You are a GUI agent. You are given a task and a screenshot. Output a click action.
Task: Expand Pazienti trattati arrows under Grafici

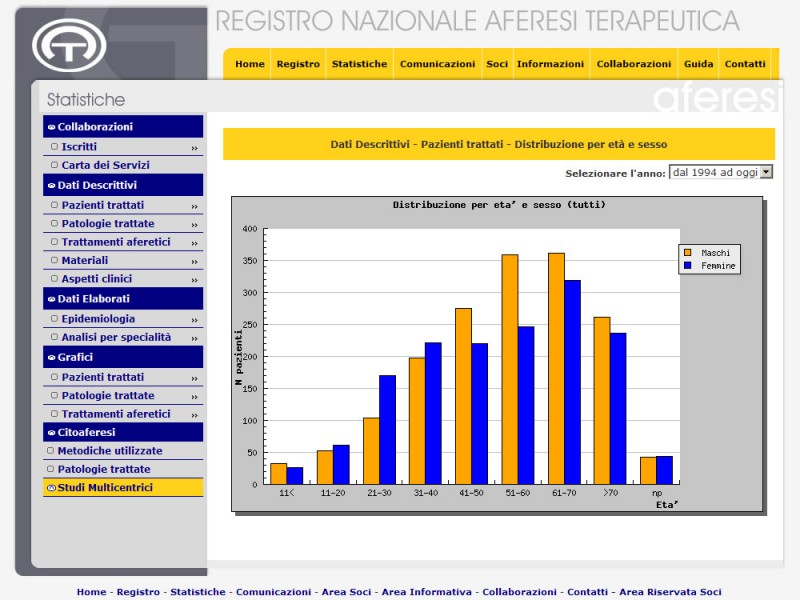[194, 379]
